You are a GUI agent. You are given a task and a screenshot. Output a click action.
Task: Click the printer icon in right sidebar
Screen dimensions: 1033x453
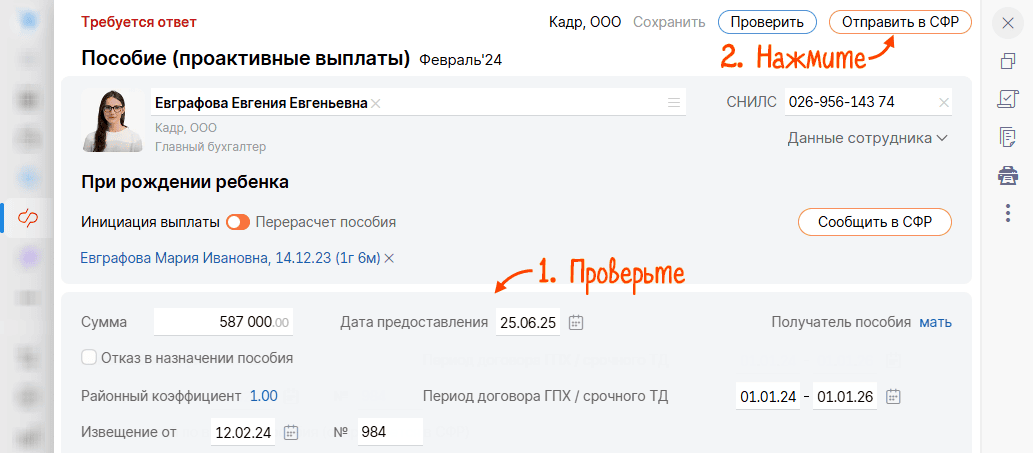coord(1008,175)
